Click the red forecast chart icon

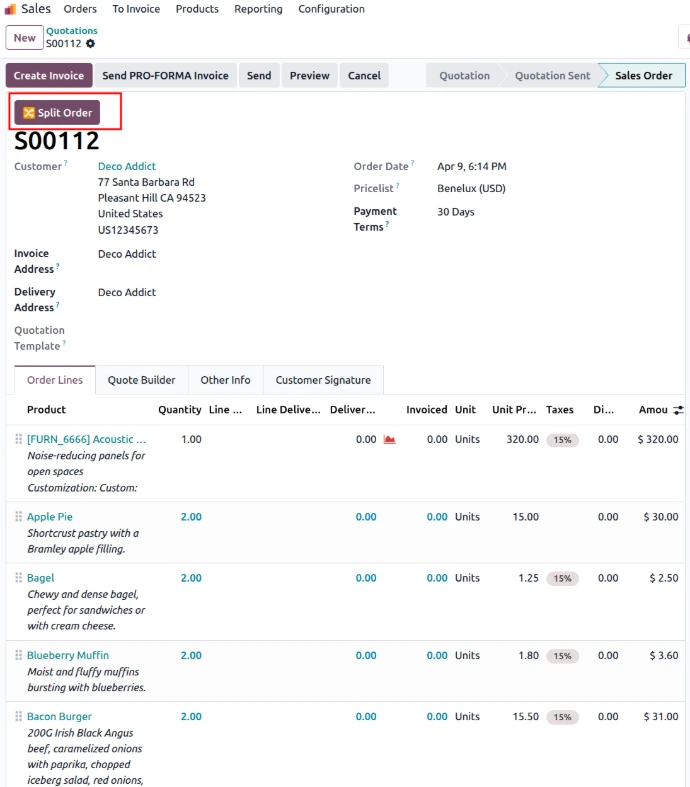(x=390, y=440)
